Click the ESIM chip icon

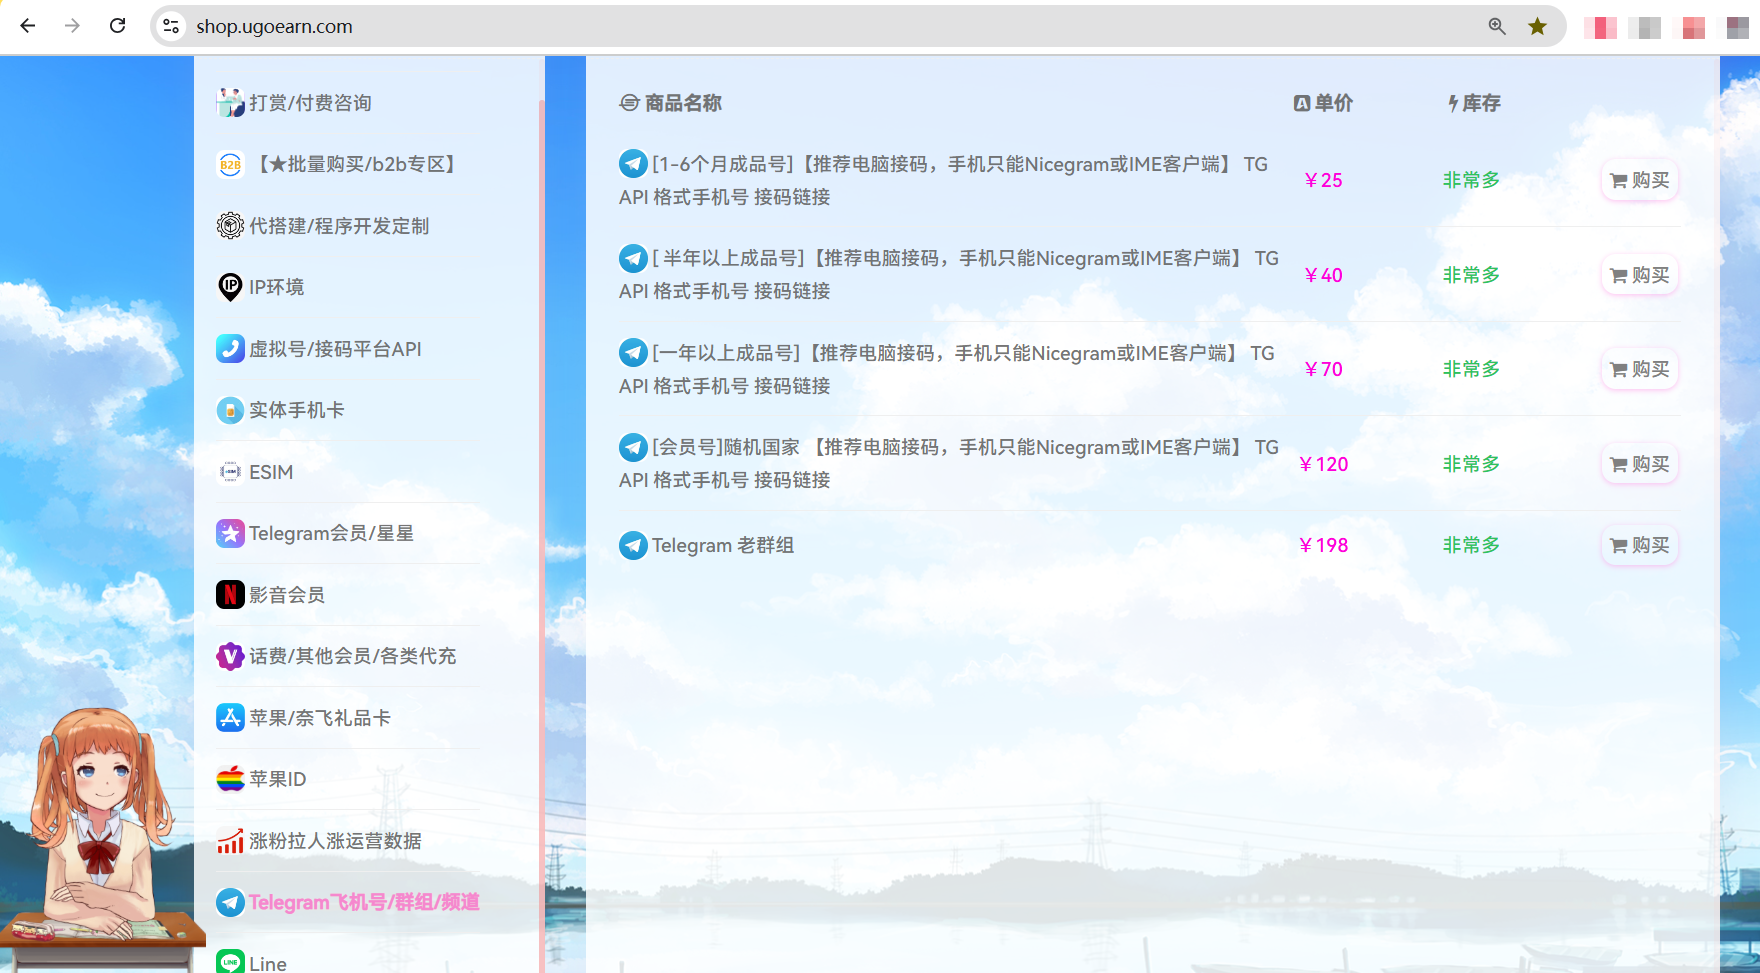(x=230, y=472)
